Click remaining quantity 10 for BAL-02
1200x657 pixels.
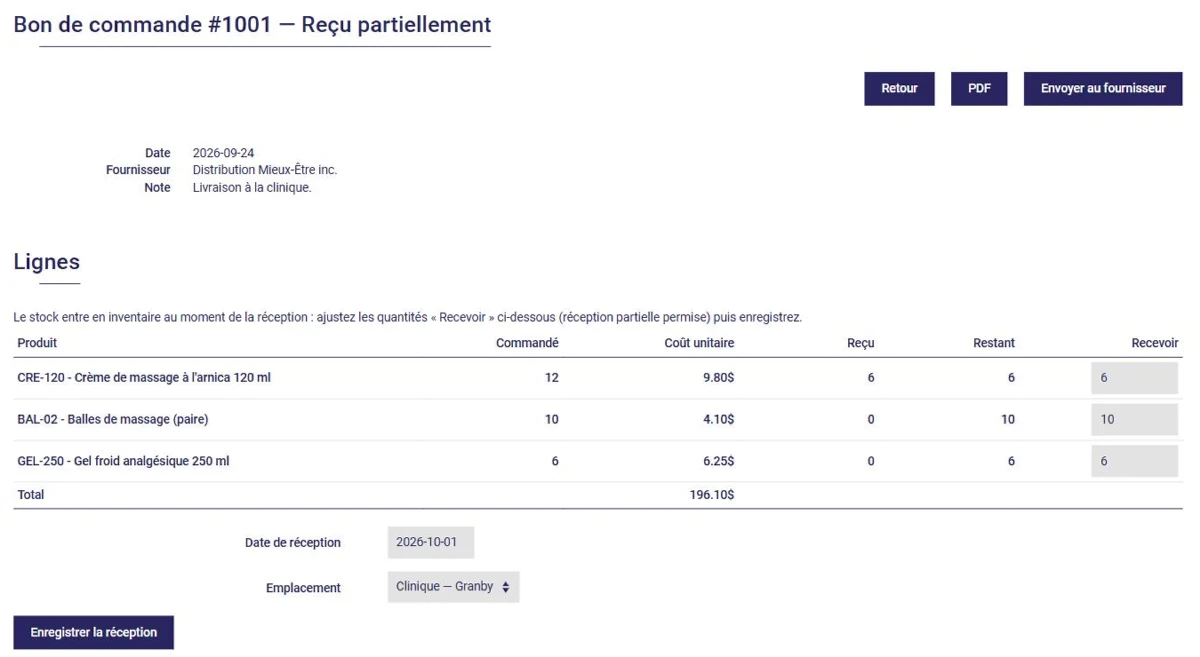coord(1007,420)
